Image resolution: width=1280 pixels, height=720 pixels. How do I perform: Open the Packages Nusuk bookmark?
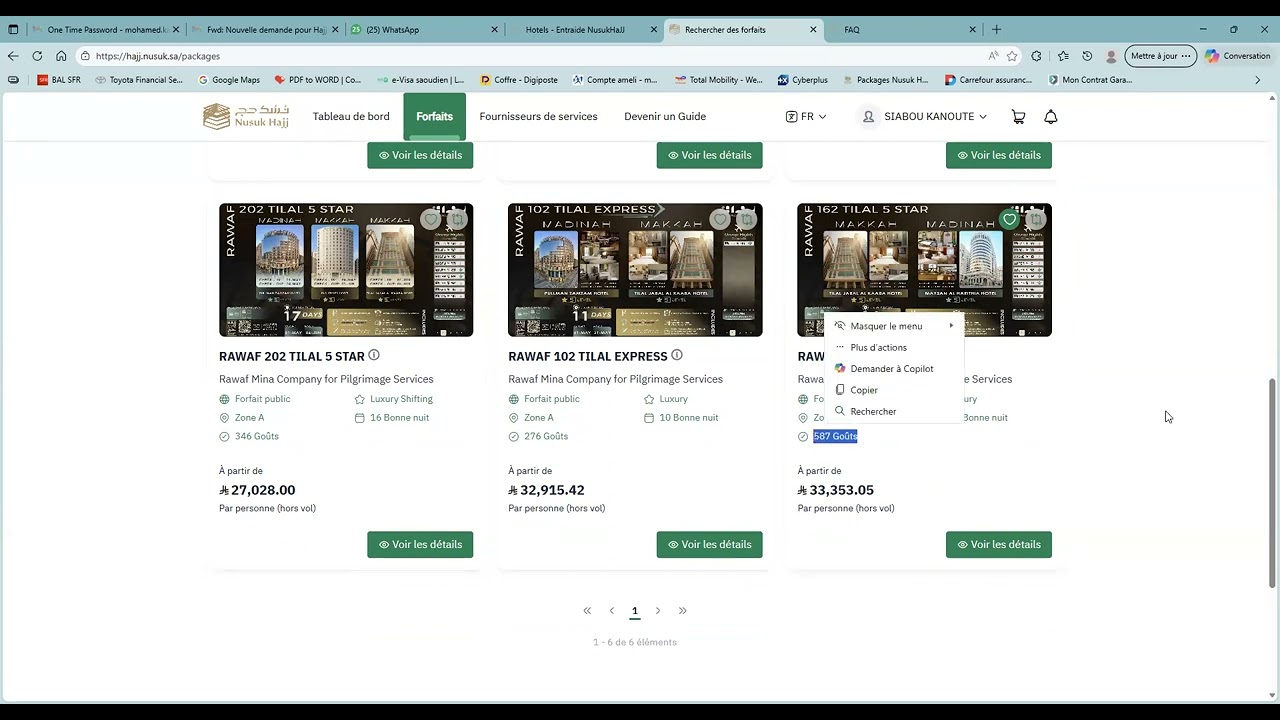pos(886,80)
